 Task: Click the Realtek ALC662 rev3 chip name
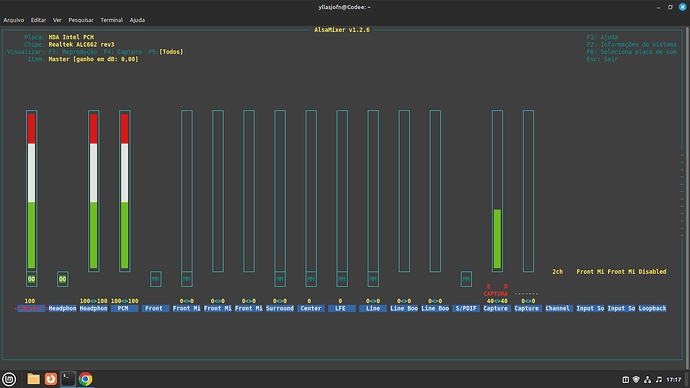point(81,44)
